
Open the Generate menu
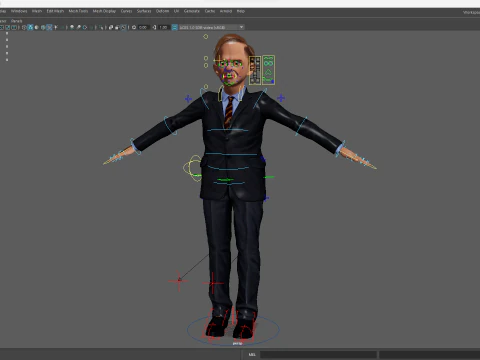point(192,11)
